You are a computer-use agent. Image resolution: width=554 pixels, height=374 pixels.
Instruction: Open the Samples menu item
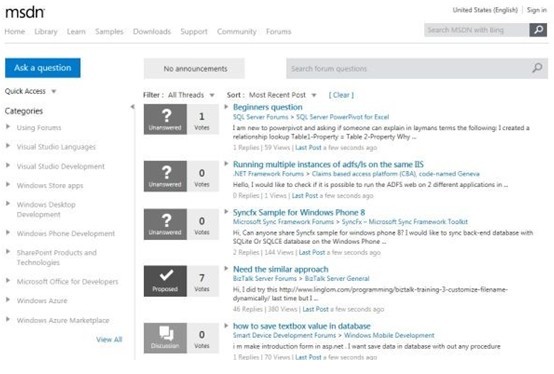(x=109, y=31)
